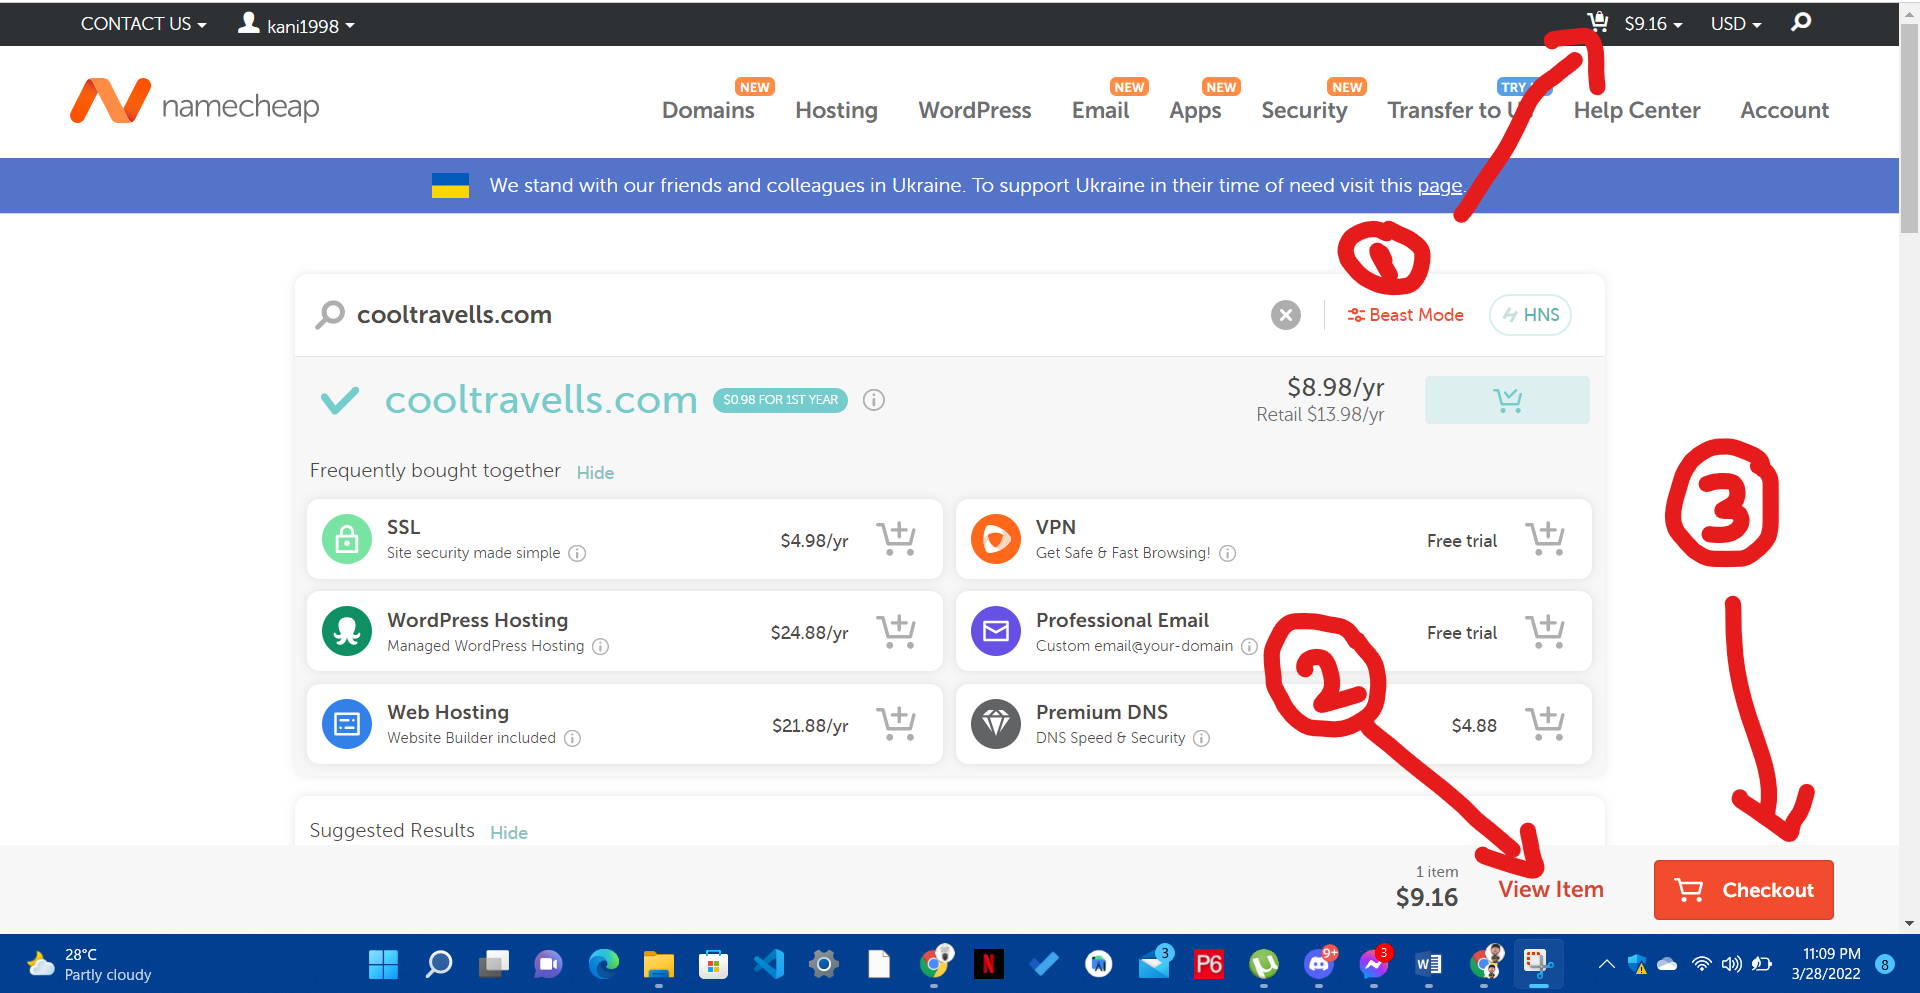Add WordPress Hosting to cart
The width and height of the screenshot is (1920, 993).
(896, 632)
